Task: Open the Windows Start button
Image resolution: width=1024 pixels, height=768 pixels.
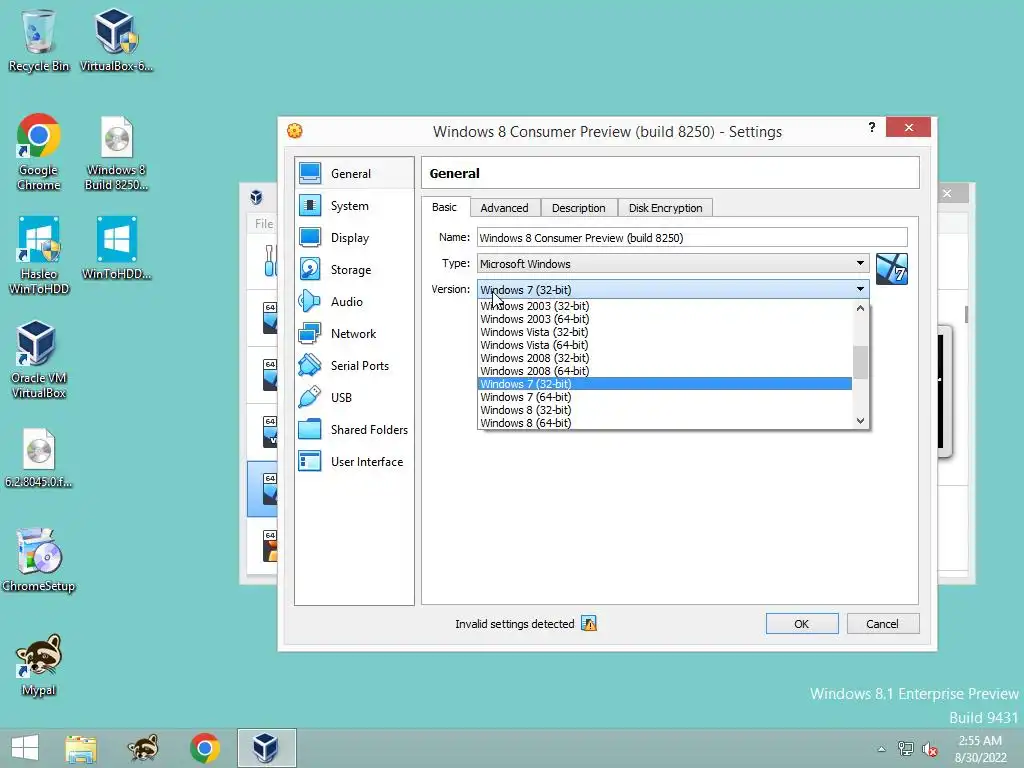Action: point(25,748)
